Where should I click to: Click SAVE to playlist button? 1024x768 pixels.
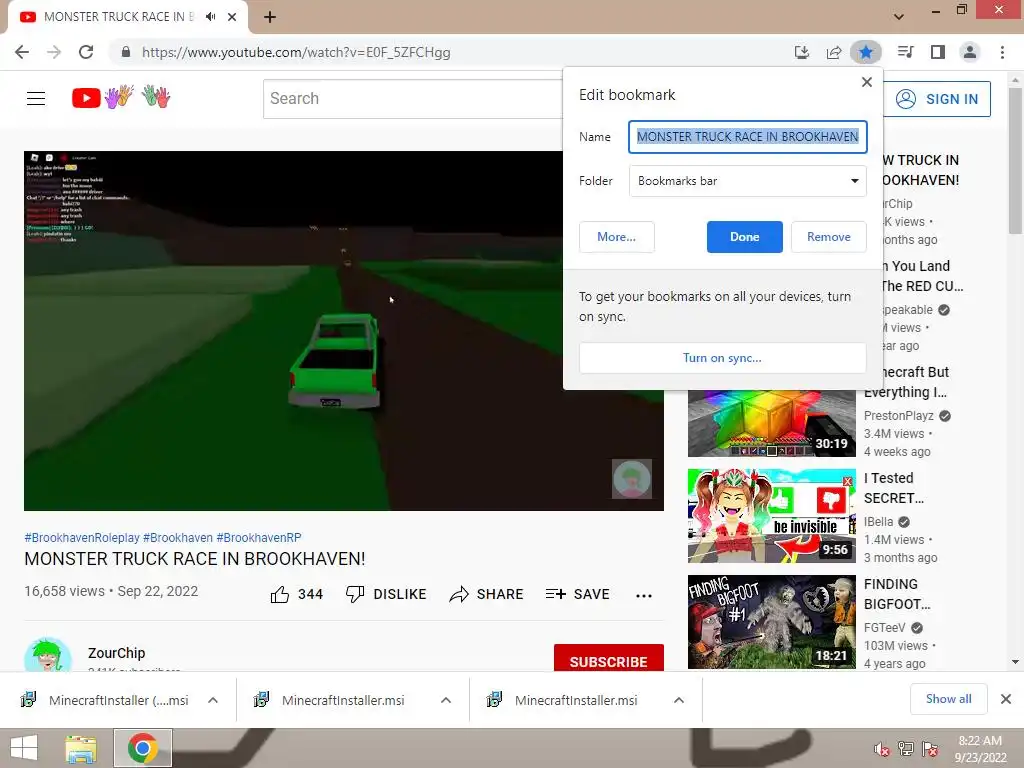click(578, 594)
